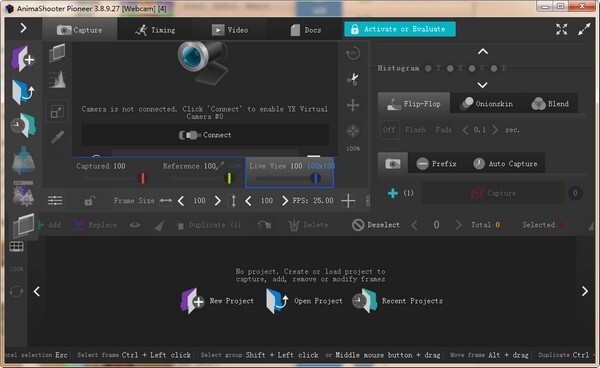This screenshot has width=600, height=368.
Task: Toggle Auto Capture mode
Action: (x=505, y=164)
